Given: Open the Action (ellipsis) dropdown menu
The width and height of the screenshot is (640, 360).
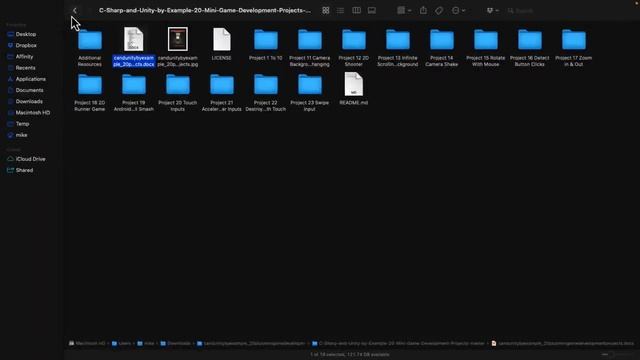Looking at the screenshot, I should coord(458,11).
